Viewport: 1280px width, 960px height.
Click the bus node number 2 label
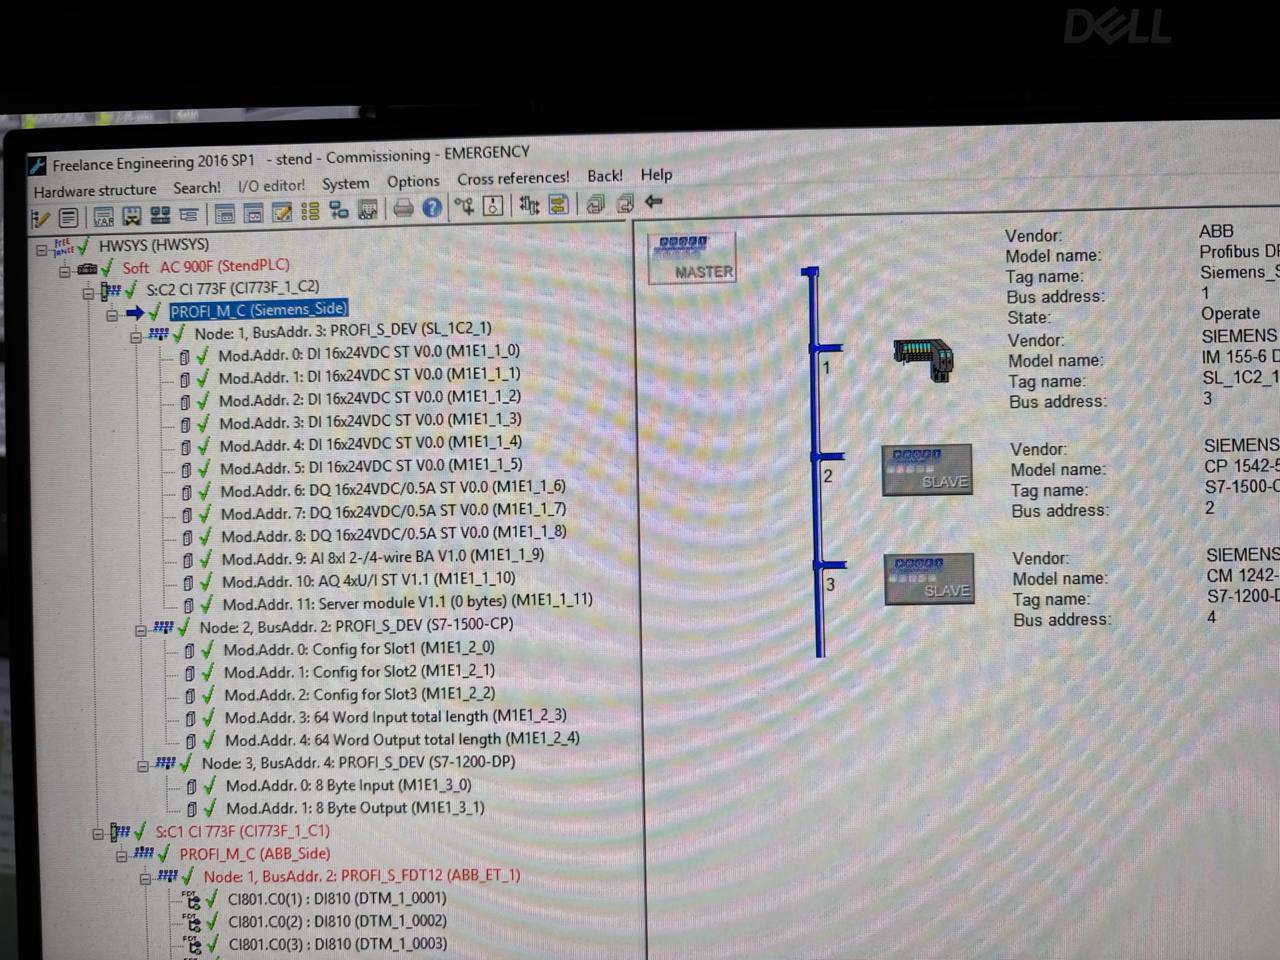click(x=828, y=476)
